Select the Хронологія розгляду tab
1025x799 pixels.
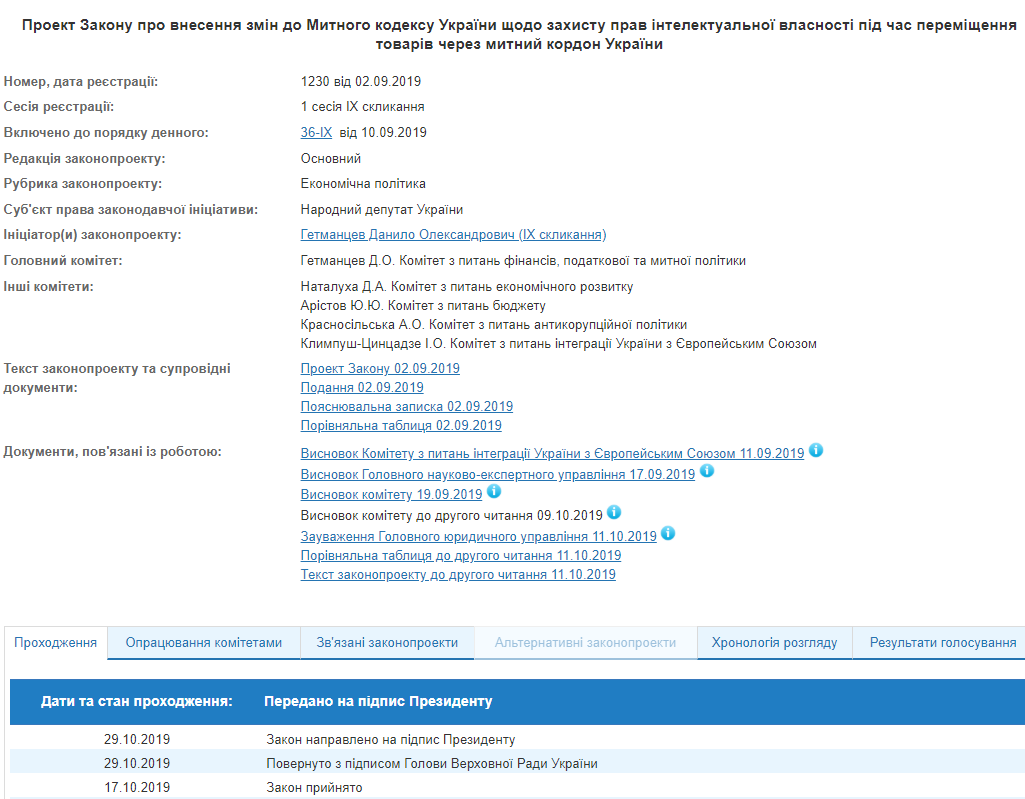[774, 643]
